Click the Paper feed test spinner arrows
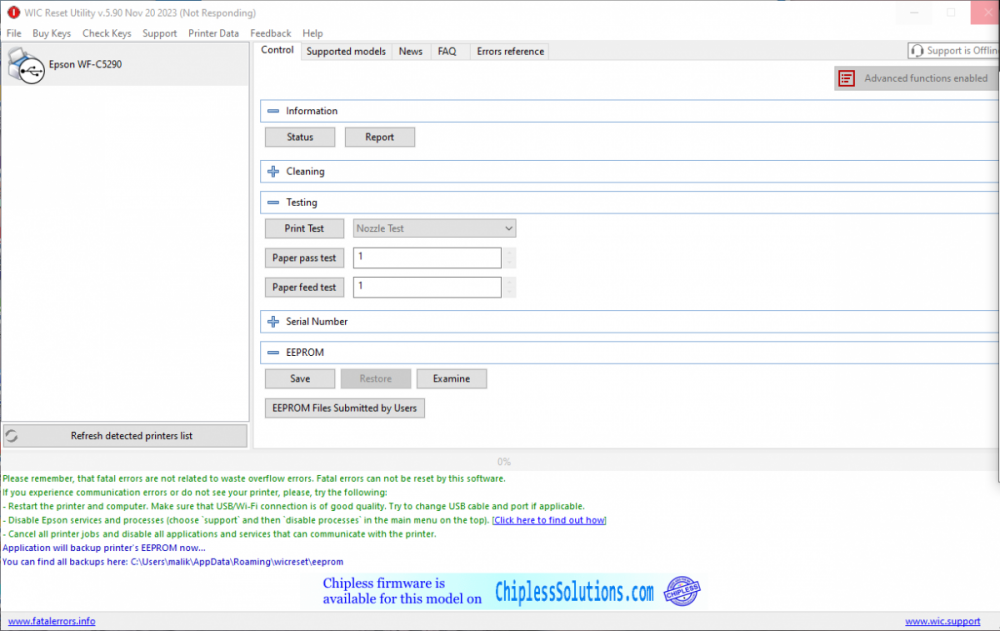Viewport: 1000px width, 631px height. 509,287
